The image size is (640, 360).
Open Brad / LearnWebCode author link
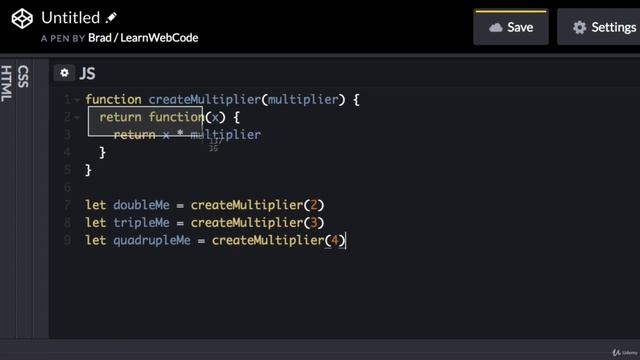pyautogui.click(x=143, y=38)
